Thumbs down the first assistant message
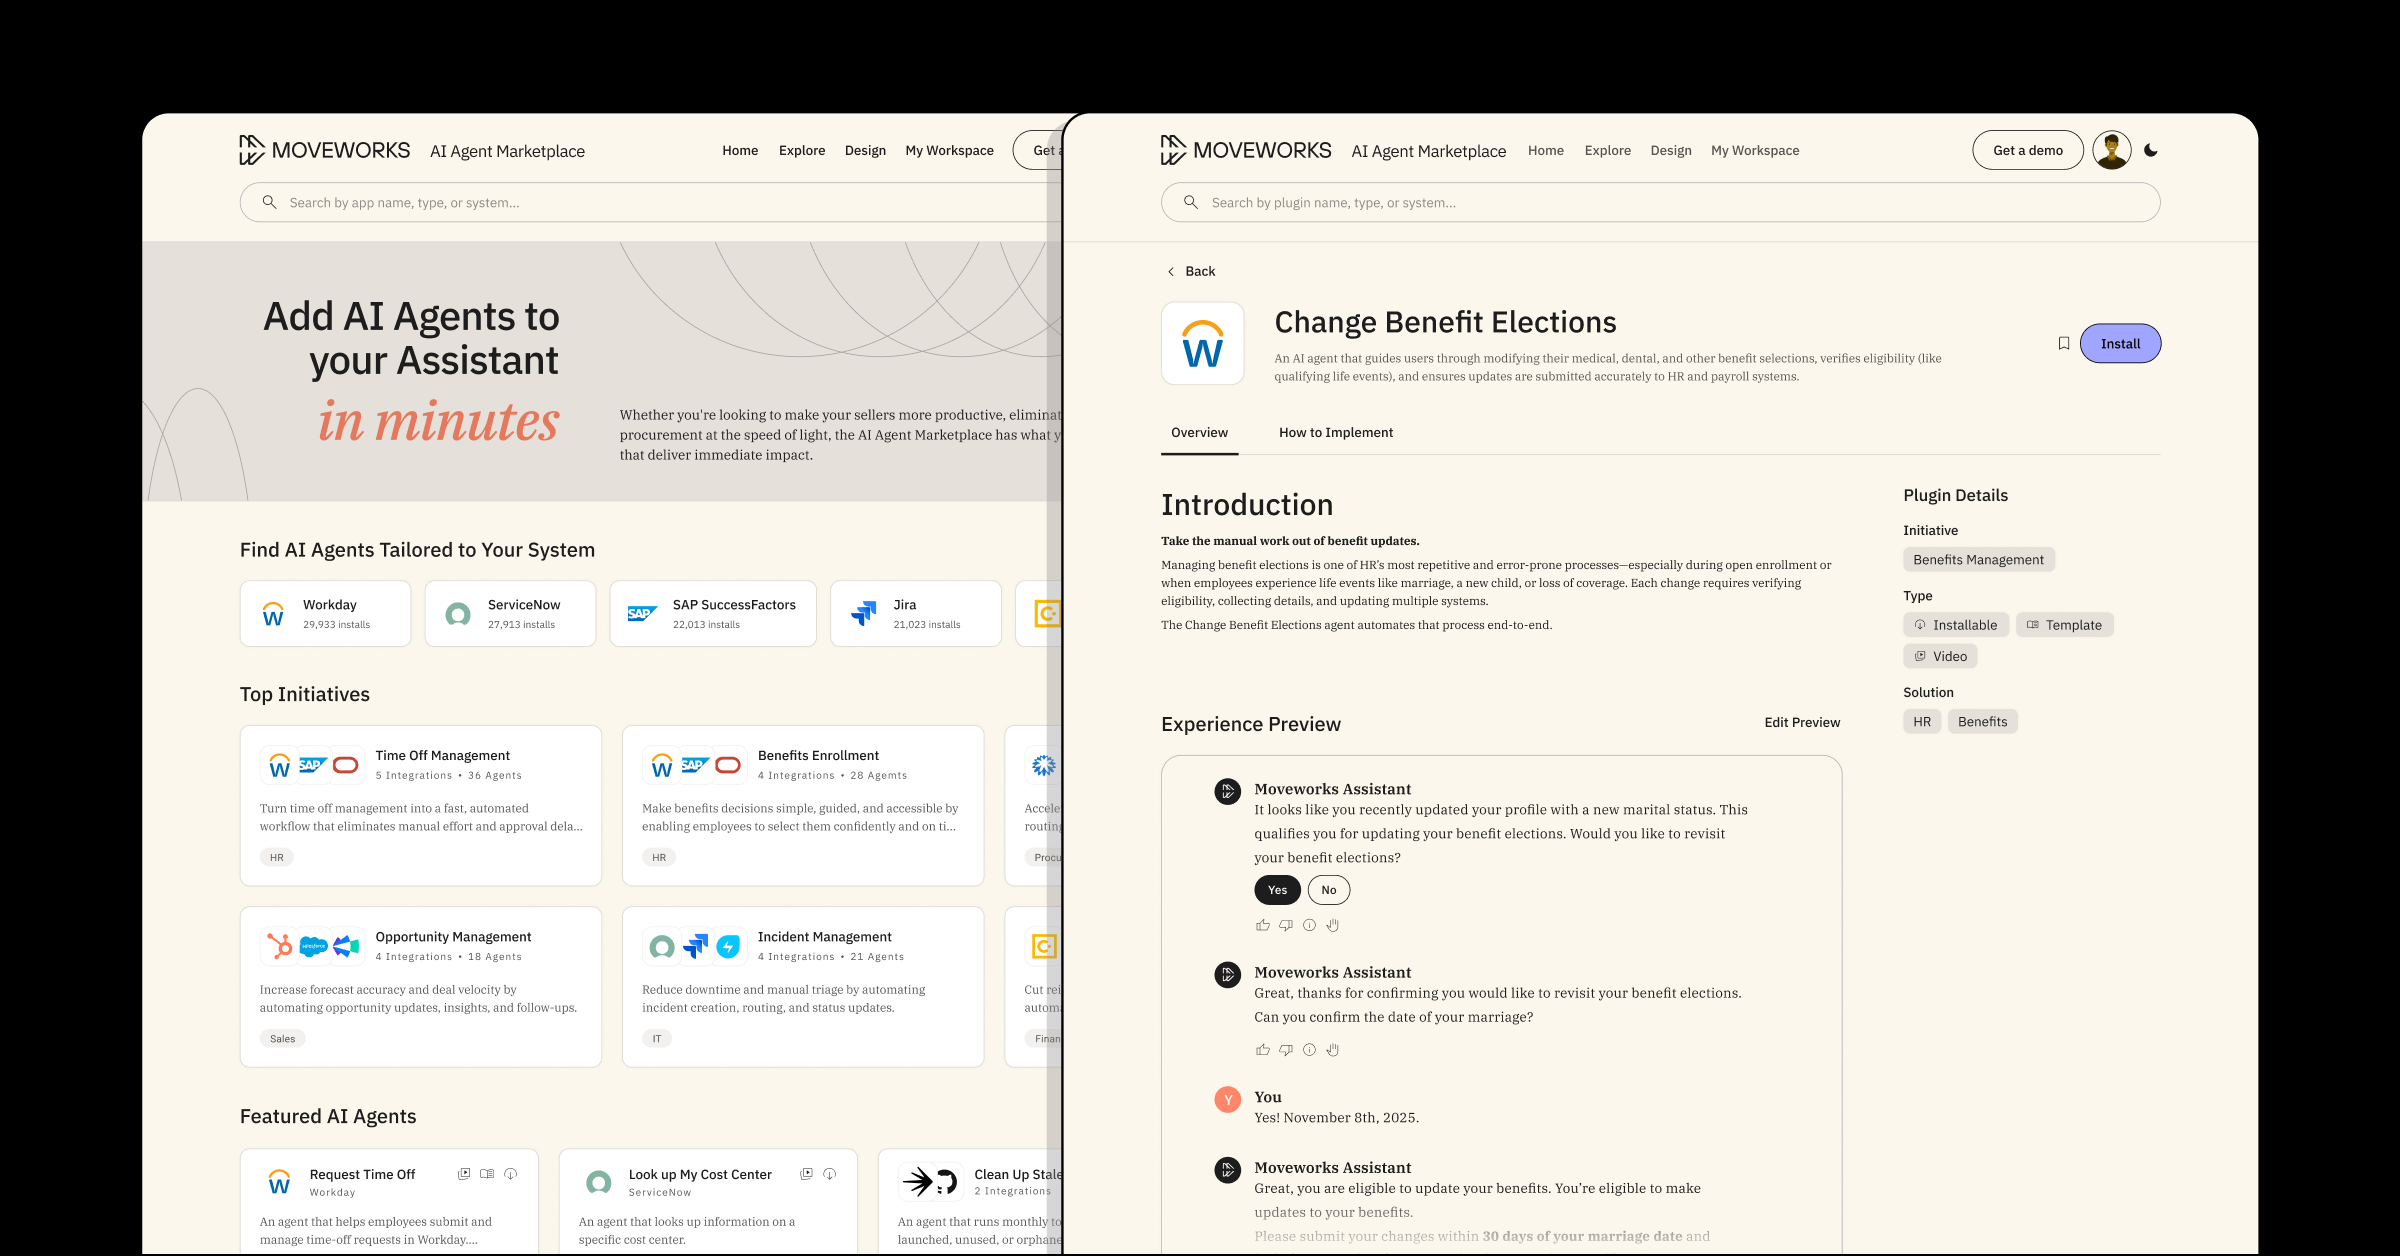2400x1256 pixels. pyautogui.click(x=1286, y=925)
